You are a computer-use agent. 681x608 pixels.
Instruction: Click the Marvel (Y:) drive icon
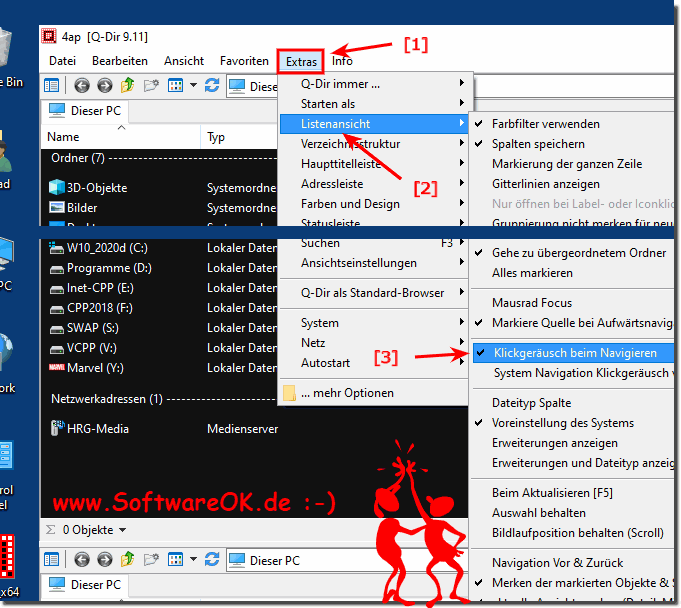point(56,367)
